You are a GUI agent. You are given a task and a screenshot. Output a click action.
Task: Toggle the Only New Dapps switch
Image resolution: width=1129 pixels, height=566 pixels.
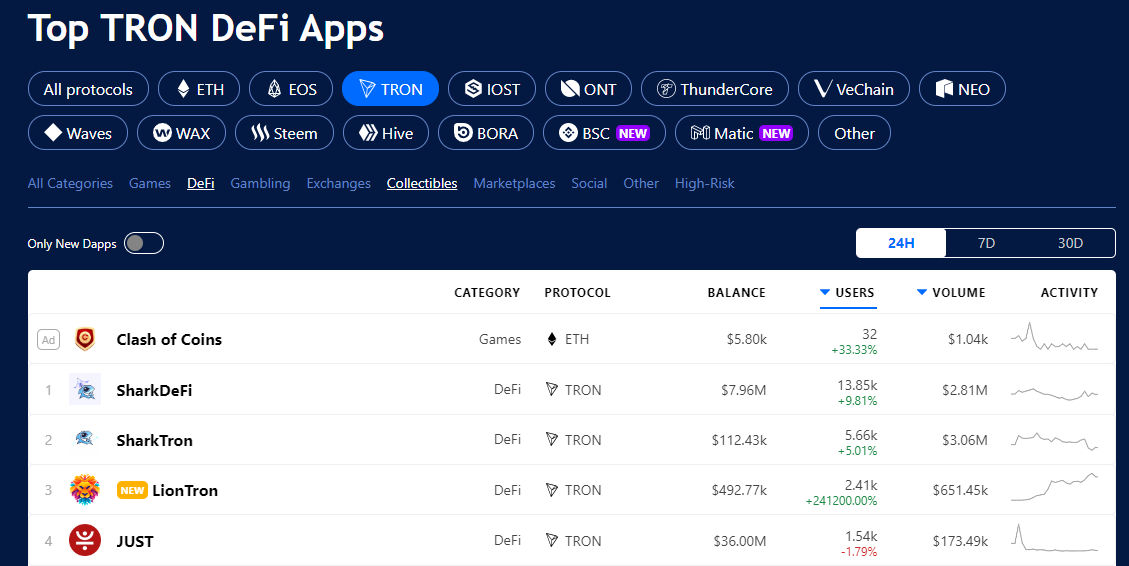click(x=144, y=243)
